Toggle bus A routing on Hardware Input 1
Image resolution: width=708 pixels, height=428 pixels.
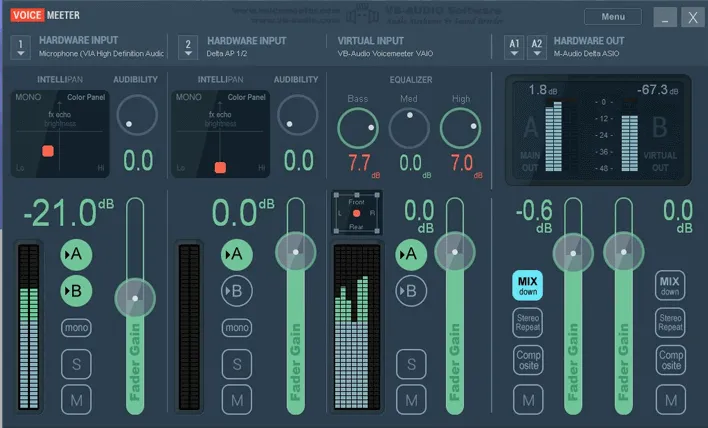tap(76, 255)
